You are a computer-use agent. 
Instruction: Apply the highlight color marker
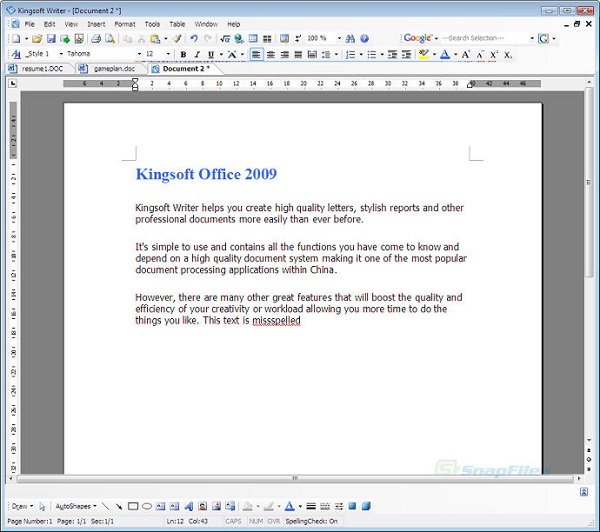(424, 55)
